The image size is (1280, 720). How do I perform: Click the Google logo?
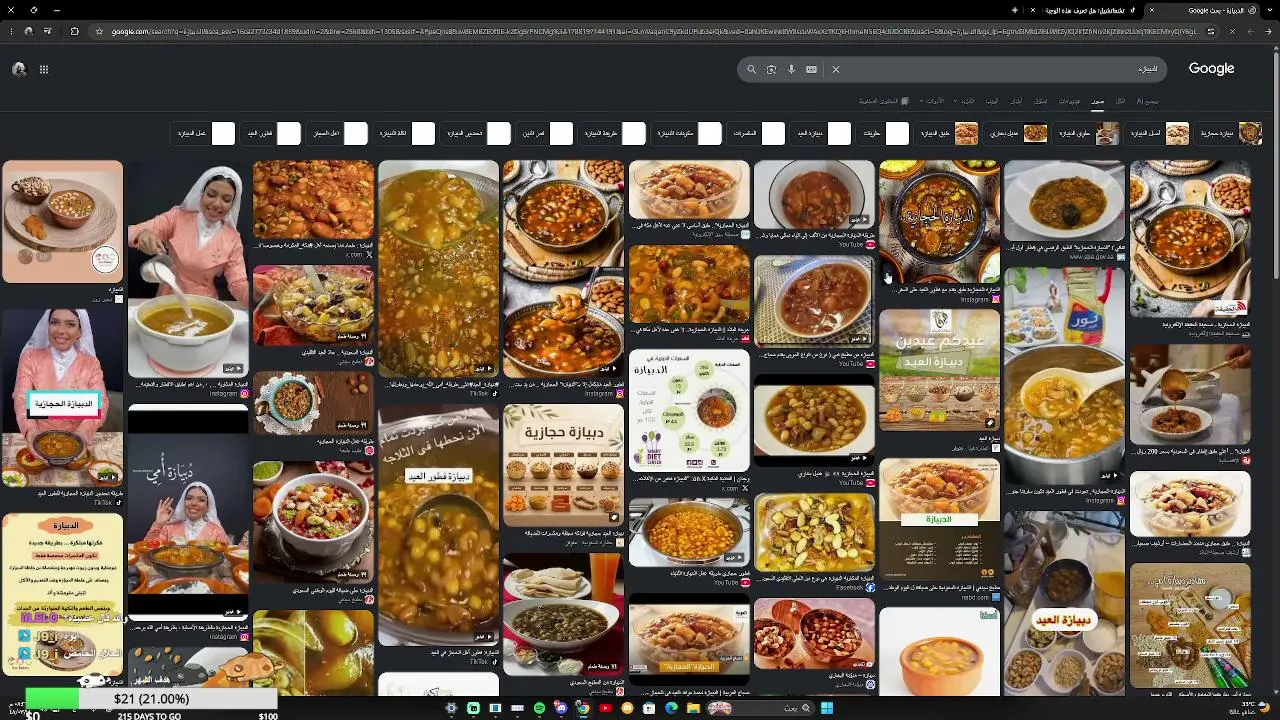click(1211, 69)
